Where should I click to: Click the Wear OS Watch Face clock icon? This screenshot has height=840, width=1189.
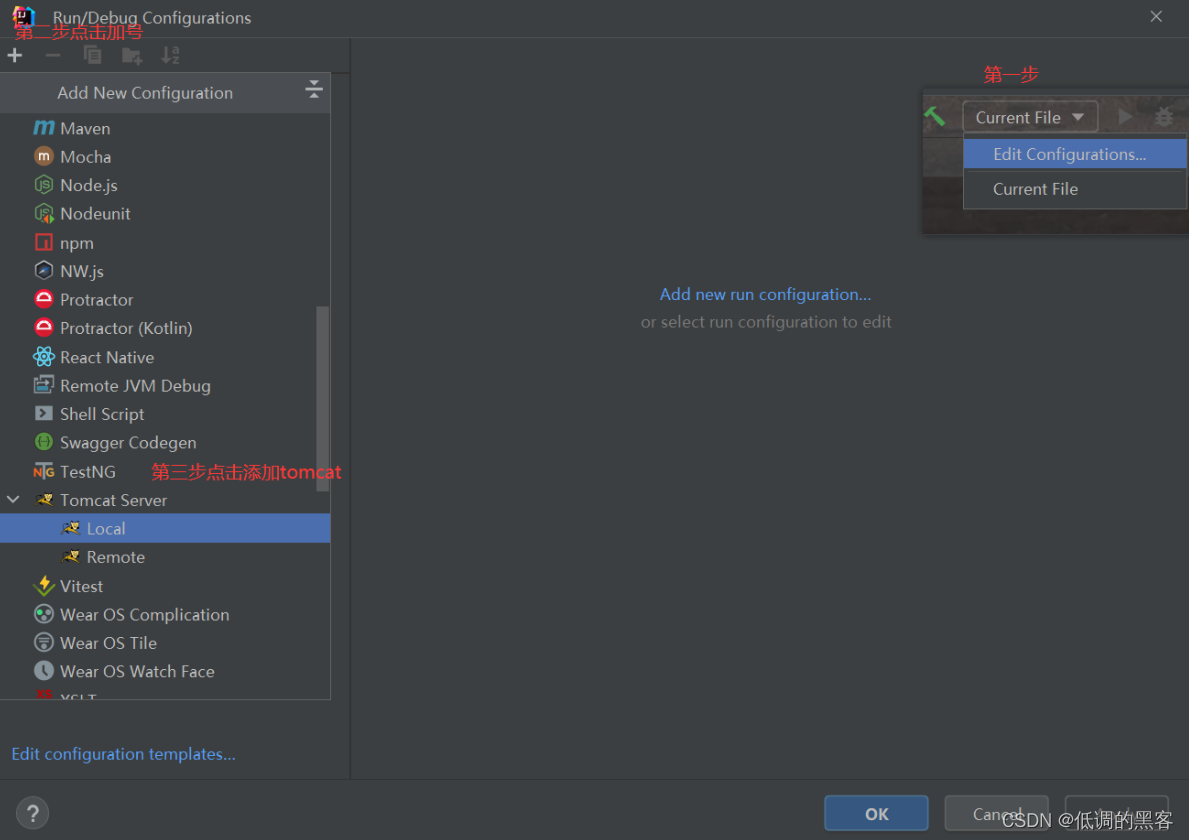tap(44, 671)
